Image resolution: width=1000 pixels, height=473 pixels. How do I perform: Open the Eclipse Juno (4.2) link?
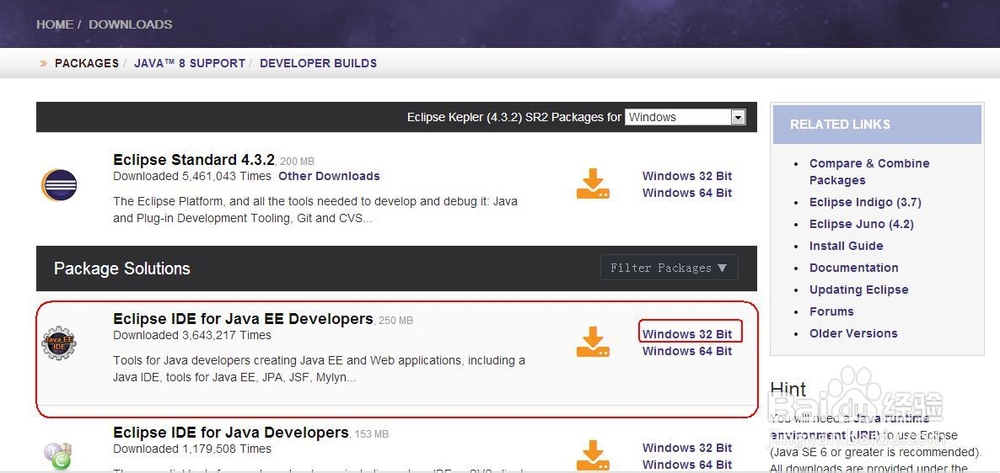point(861,224)
